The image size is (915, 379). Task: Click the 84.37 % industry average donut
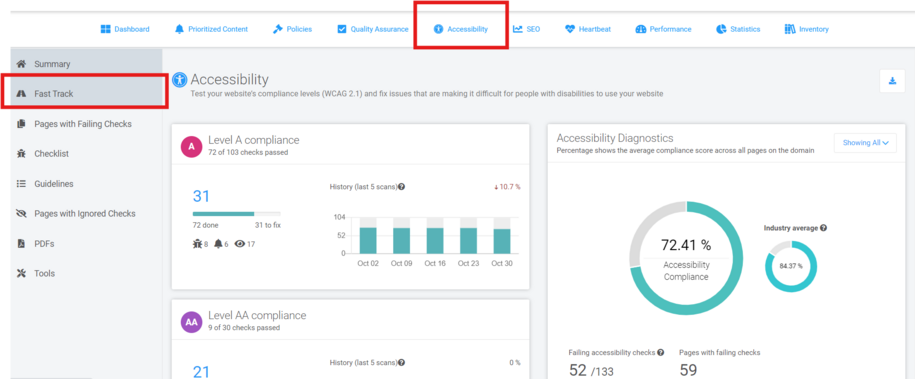coord(791,266)
